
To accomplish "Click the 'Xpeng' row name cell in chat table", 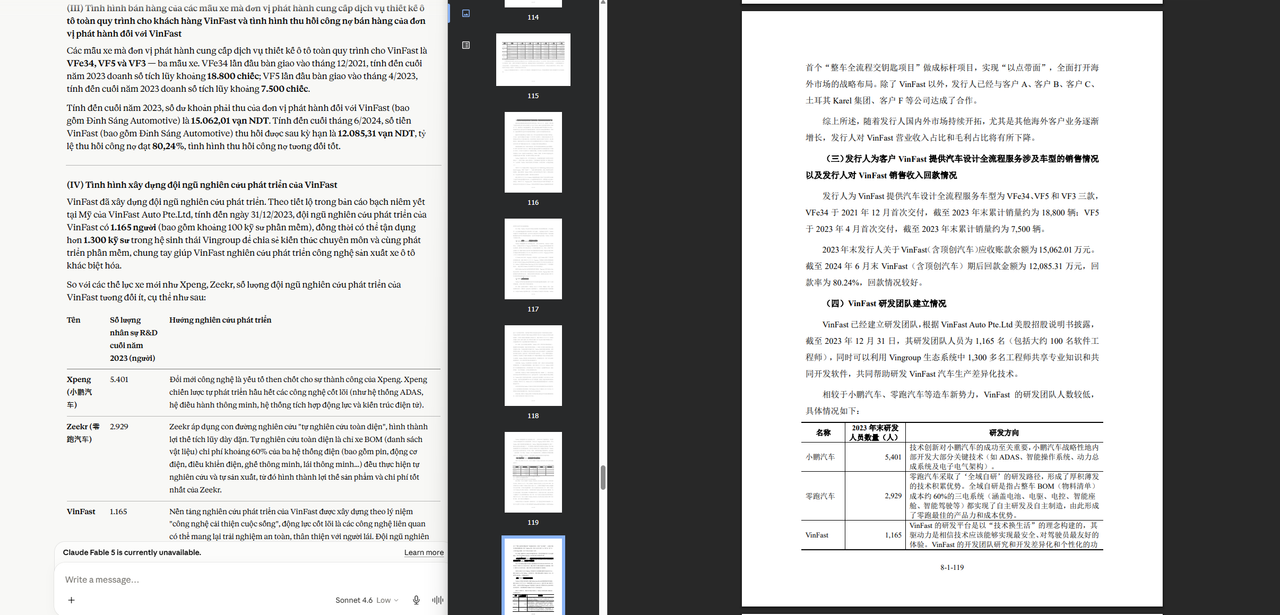I will [80, 392].
